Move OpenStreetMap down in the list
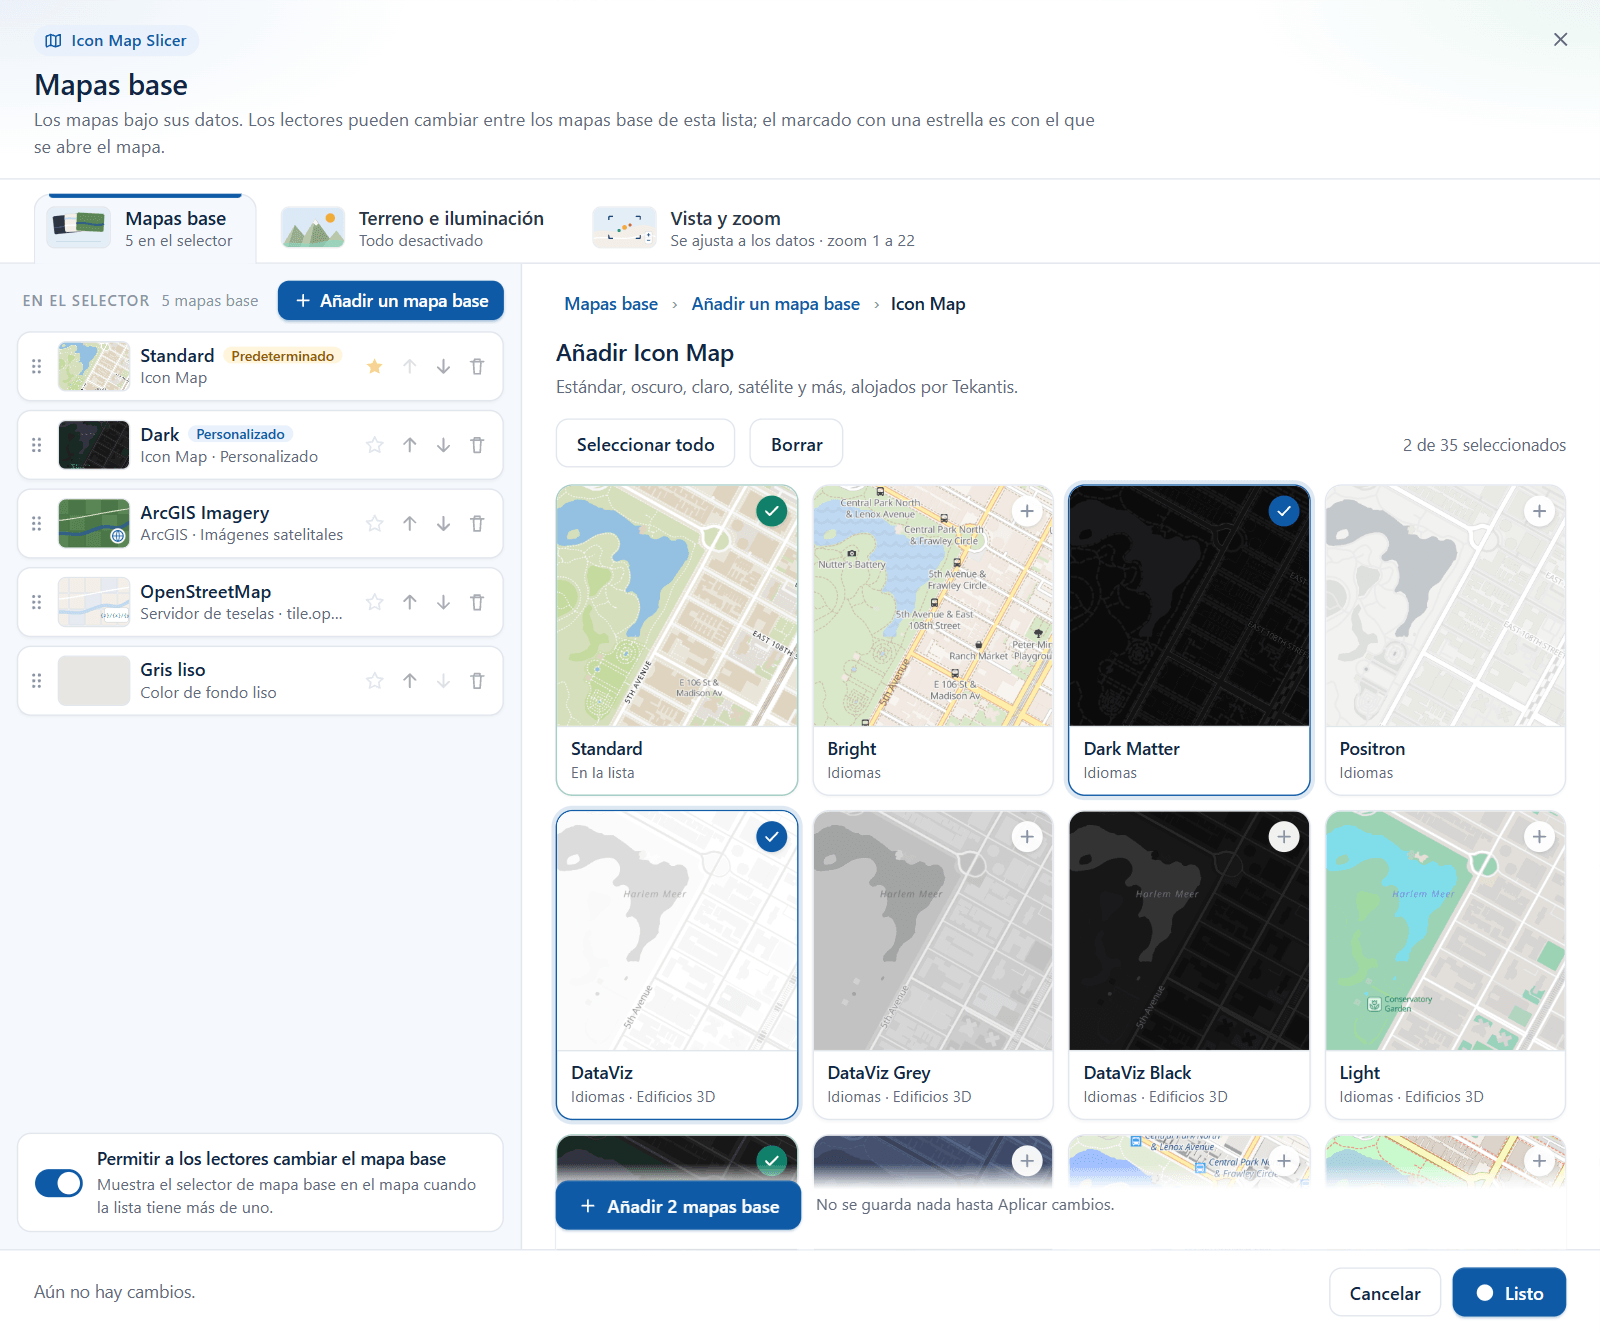This screenshot has height=1333, width=1600. 443,602
